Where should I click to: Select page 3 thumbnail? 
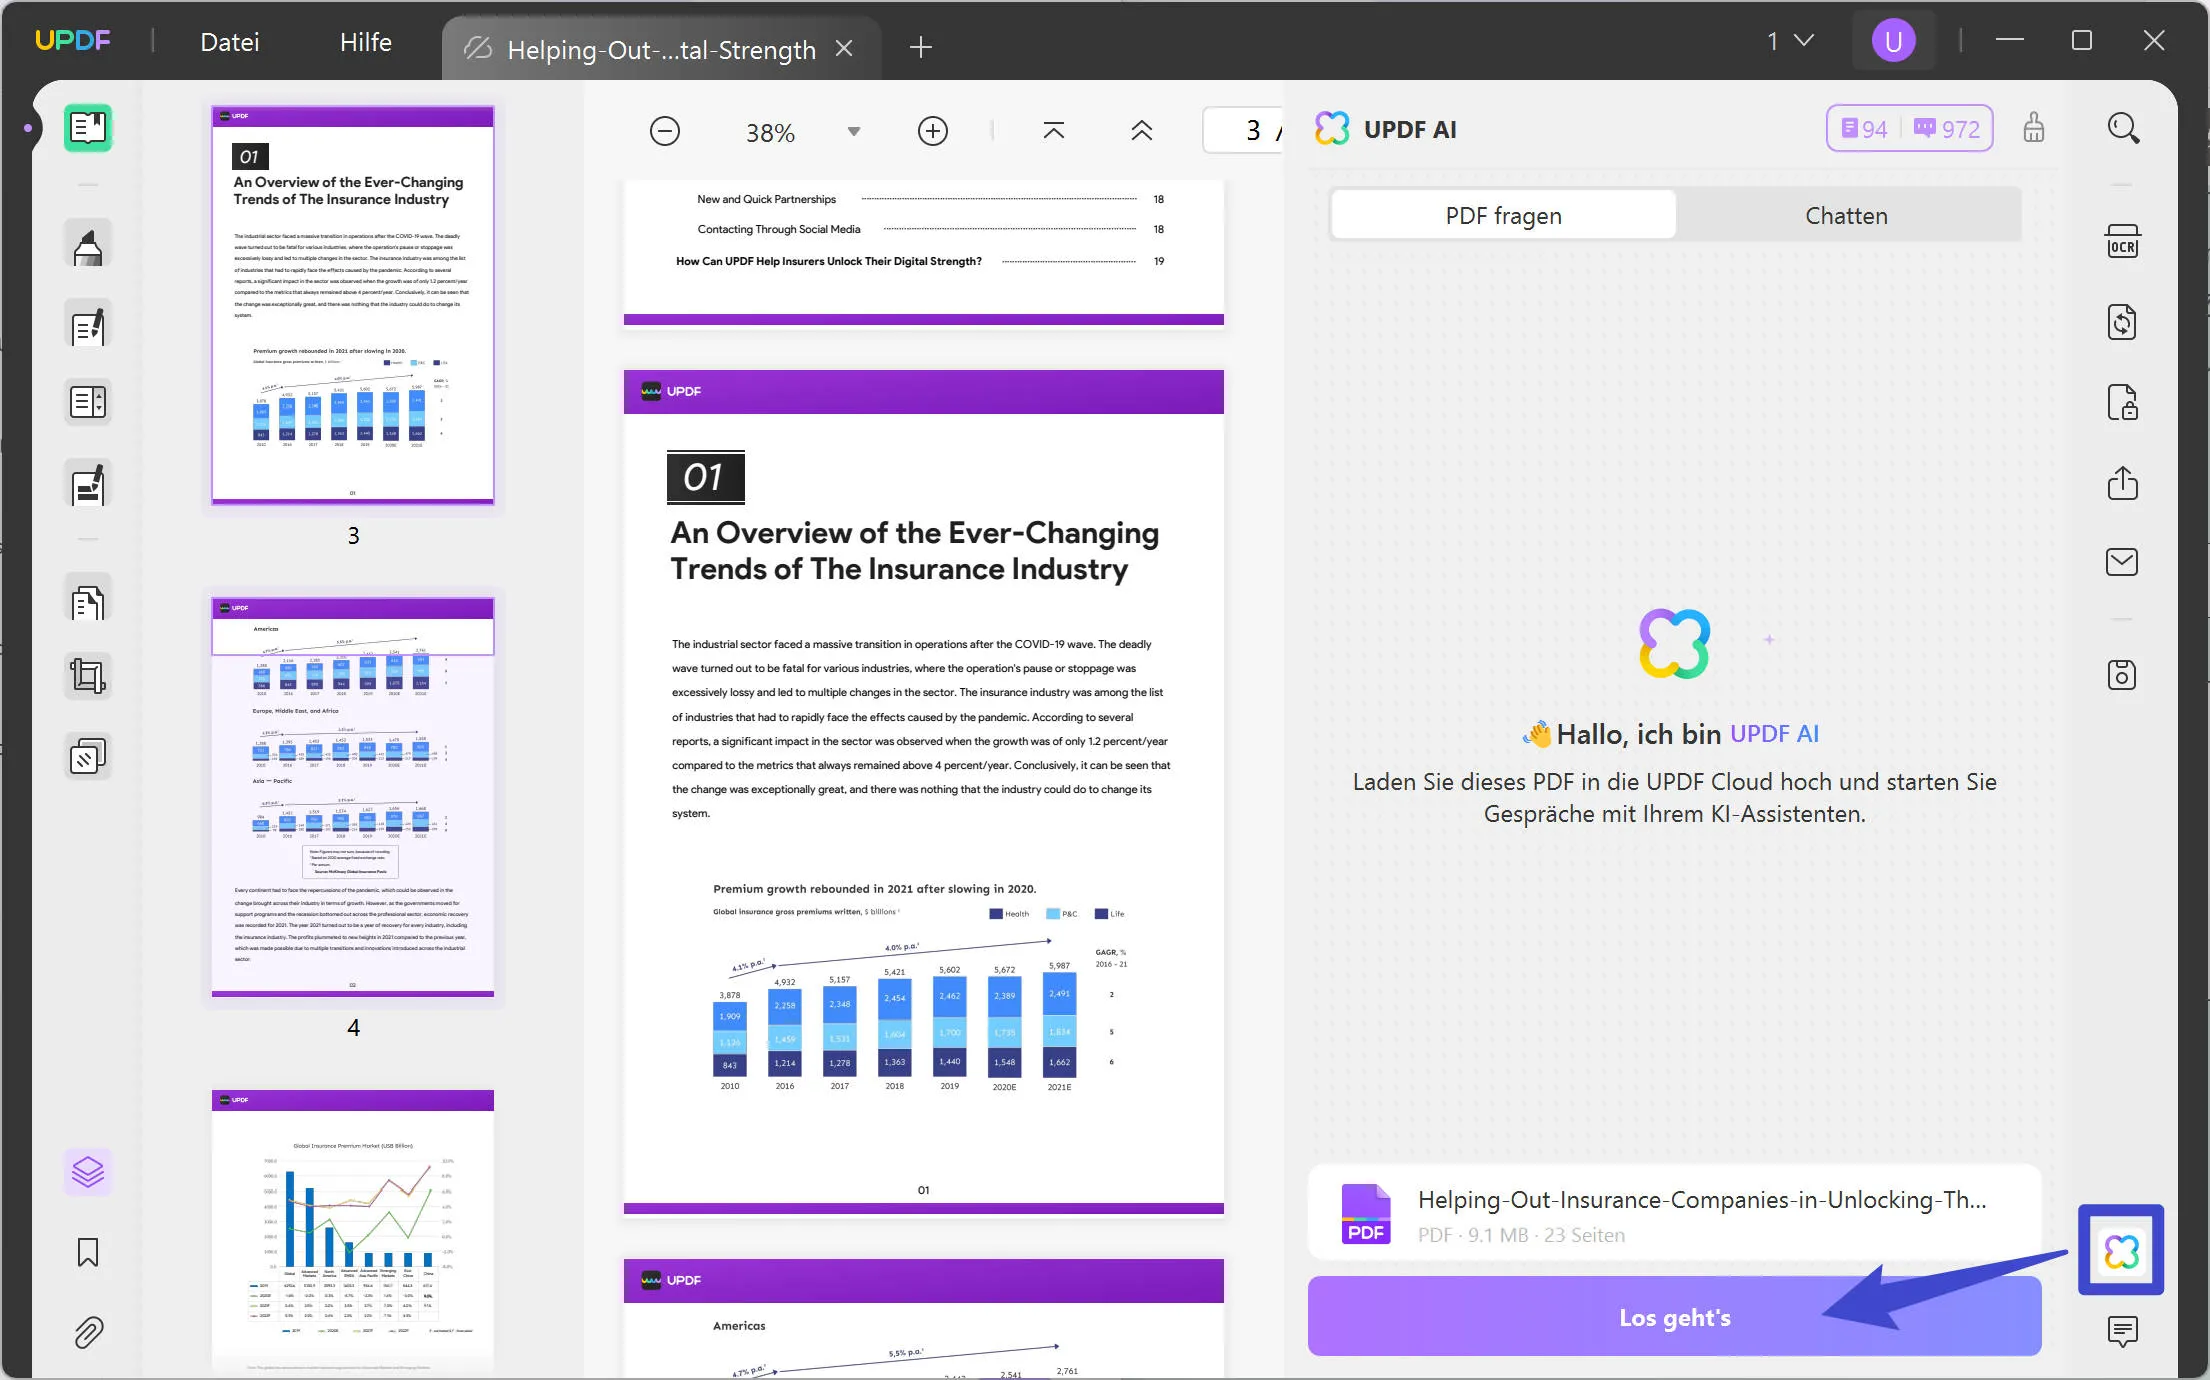353,305
